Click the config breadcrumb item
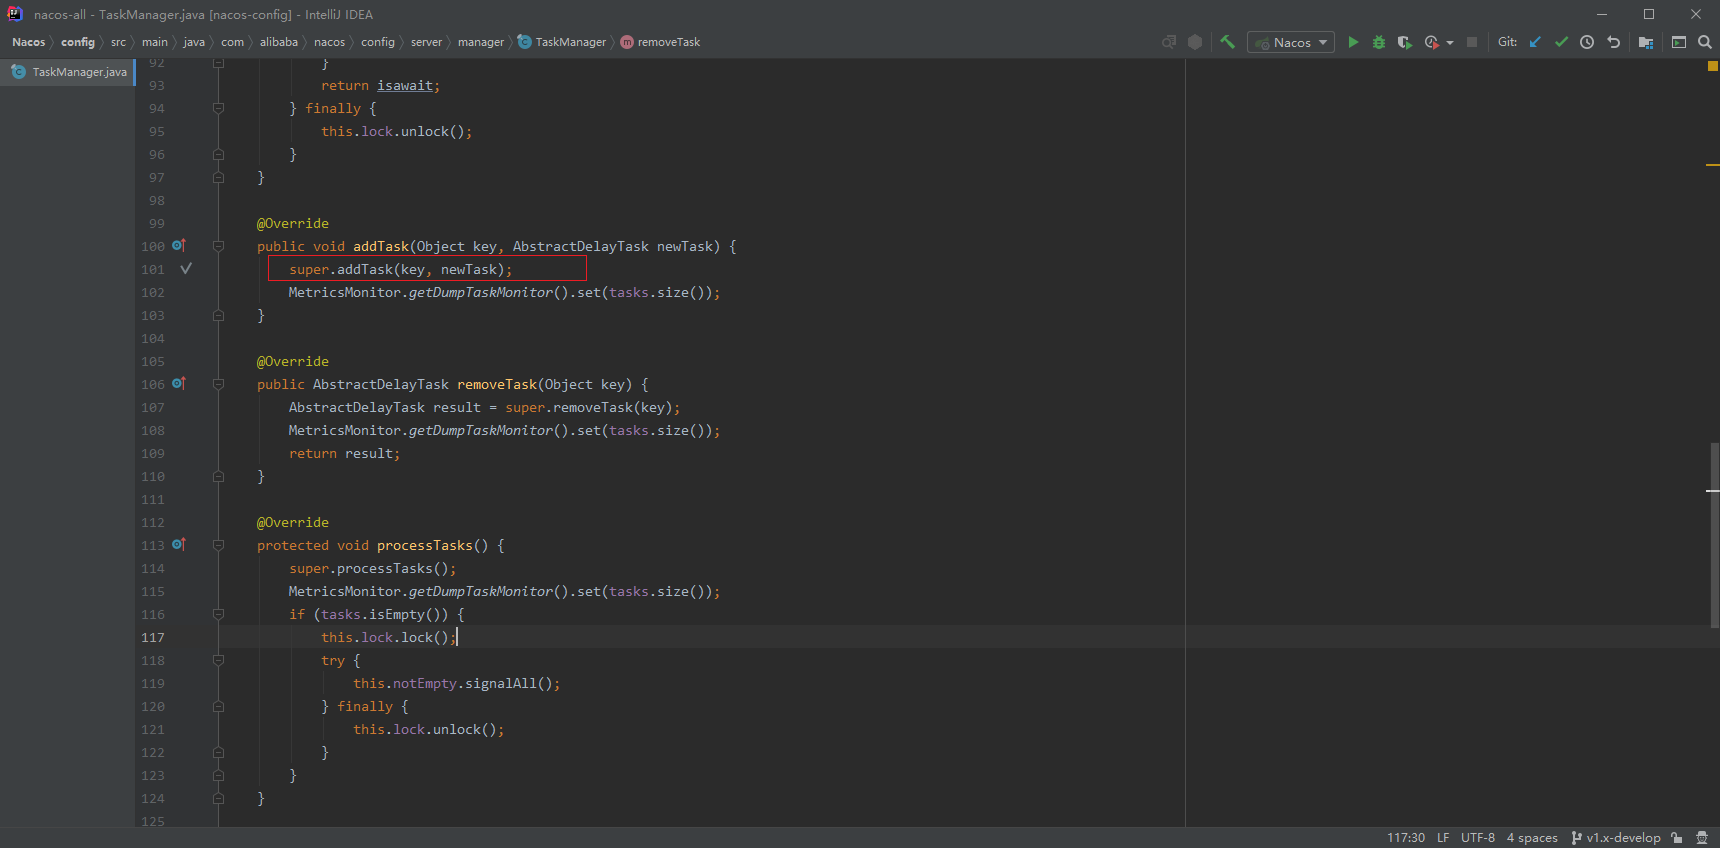 coord(77,42)
